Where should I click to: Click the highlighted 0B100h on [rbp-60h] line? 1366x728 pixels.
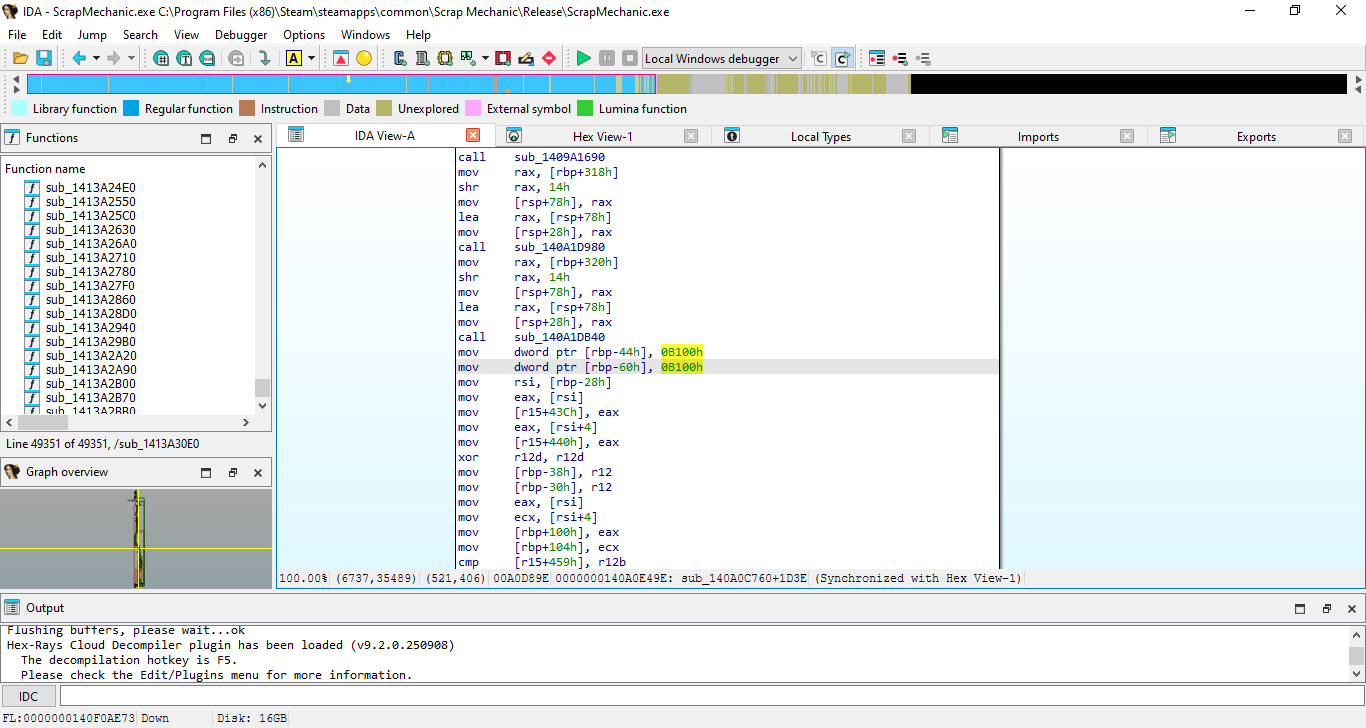(x=682, y=367)
